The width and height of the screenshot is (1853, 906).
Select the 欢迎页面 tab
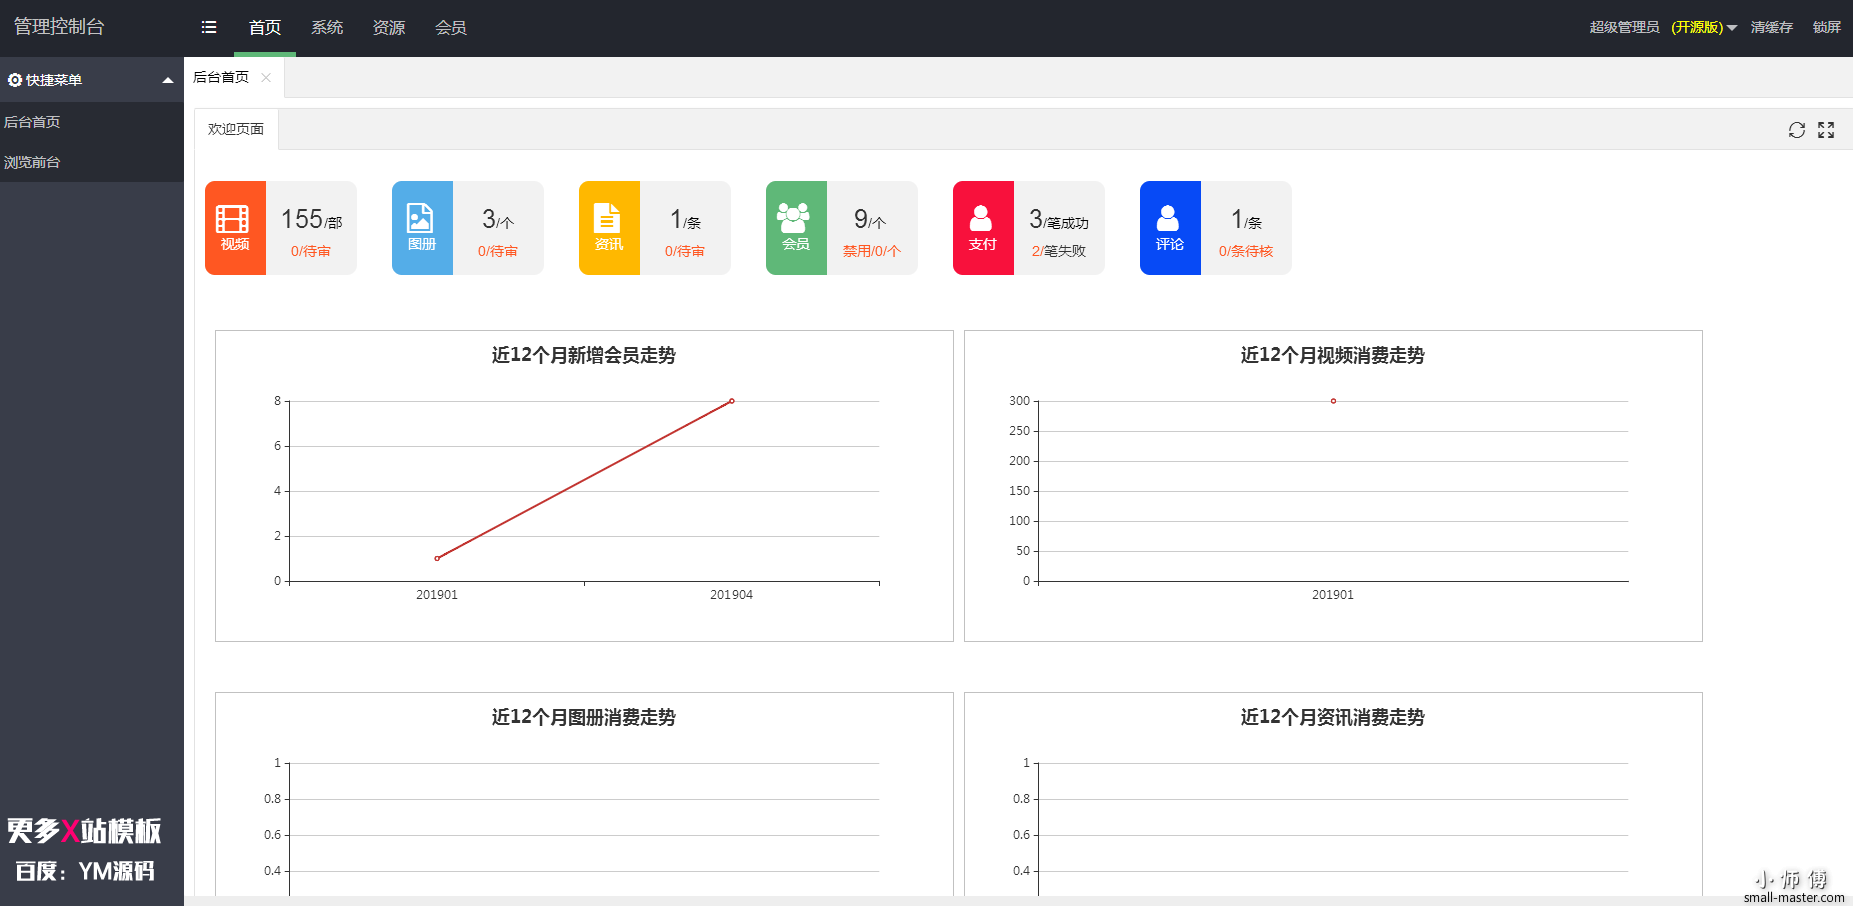236,129
